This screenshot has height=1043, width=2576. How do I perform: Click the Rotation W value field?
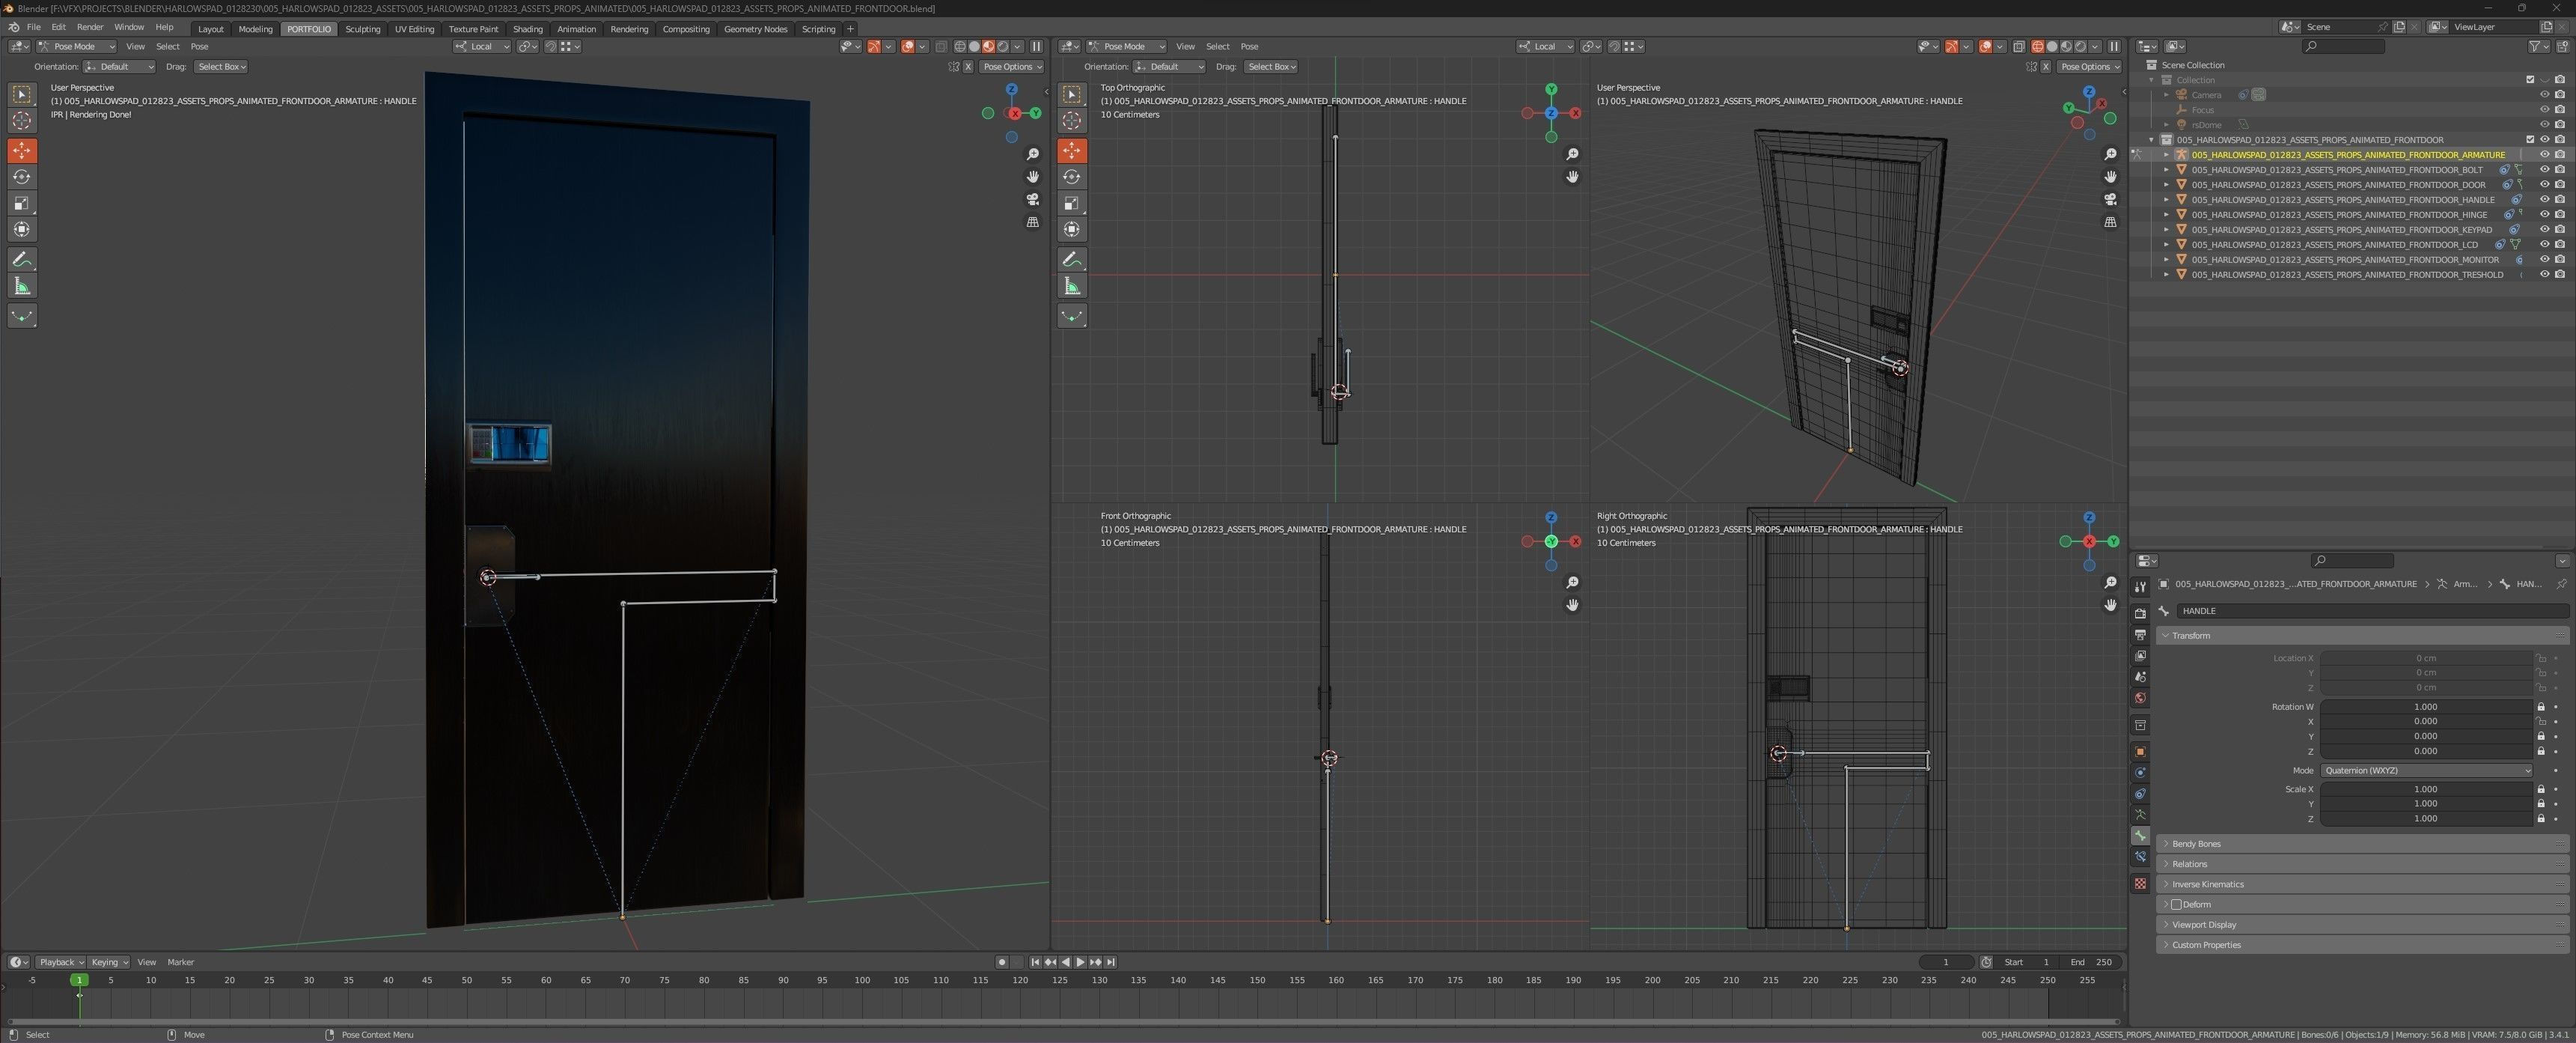pyautogui.click(x=2426, y=707)
